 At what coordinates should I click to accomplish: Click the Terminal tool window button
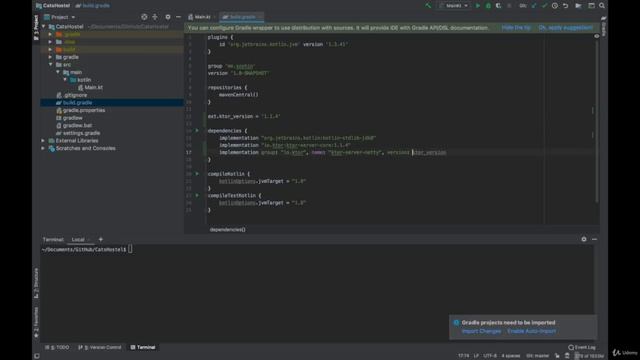[143, 347]
